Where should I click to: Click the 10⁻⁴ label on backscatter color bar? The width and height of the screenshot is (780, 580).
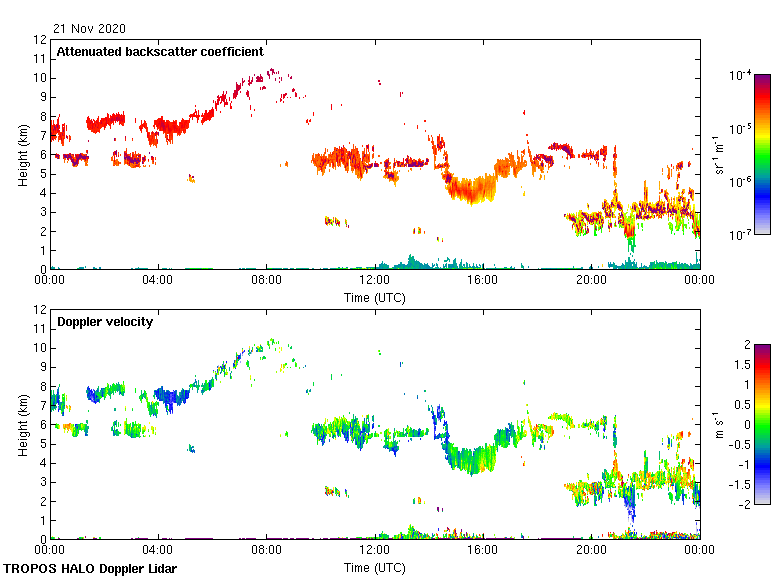(x=741, y=75)
